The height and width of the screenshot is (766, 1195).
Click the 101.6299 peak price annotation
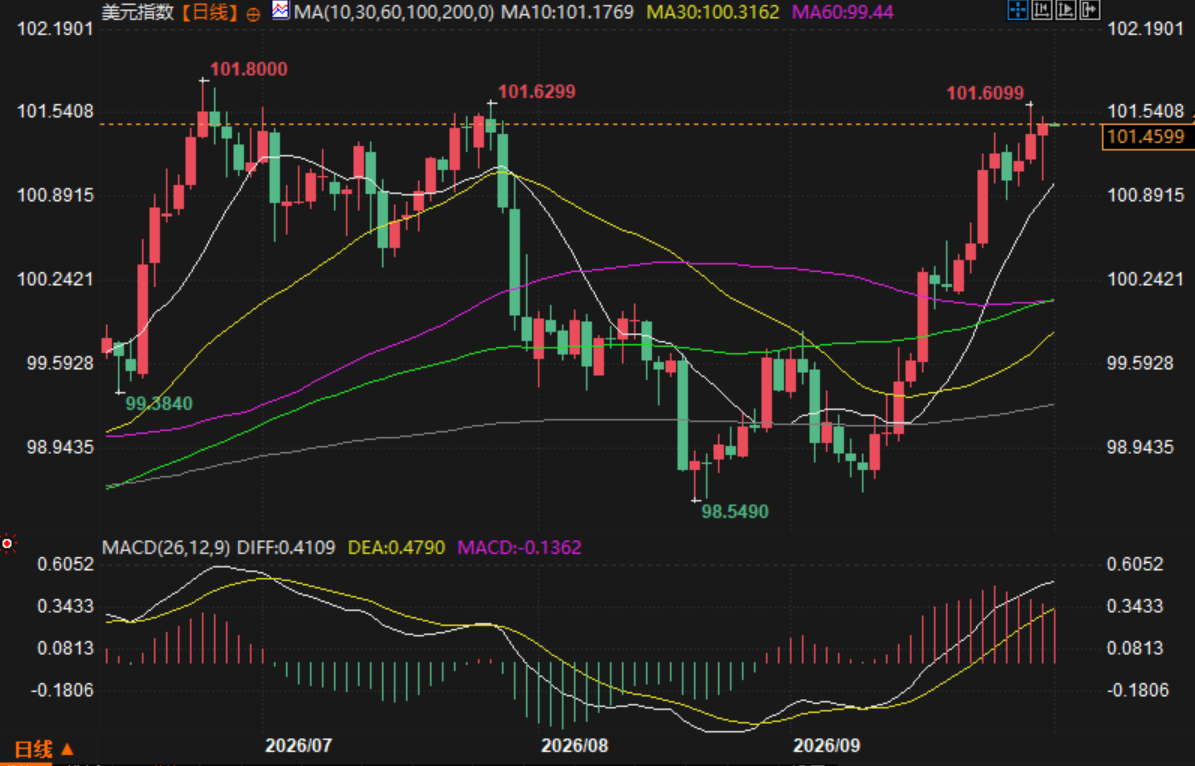(x=537, y=92)
